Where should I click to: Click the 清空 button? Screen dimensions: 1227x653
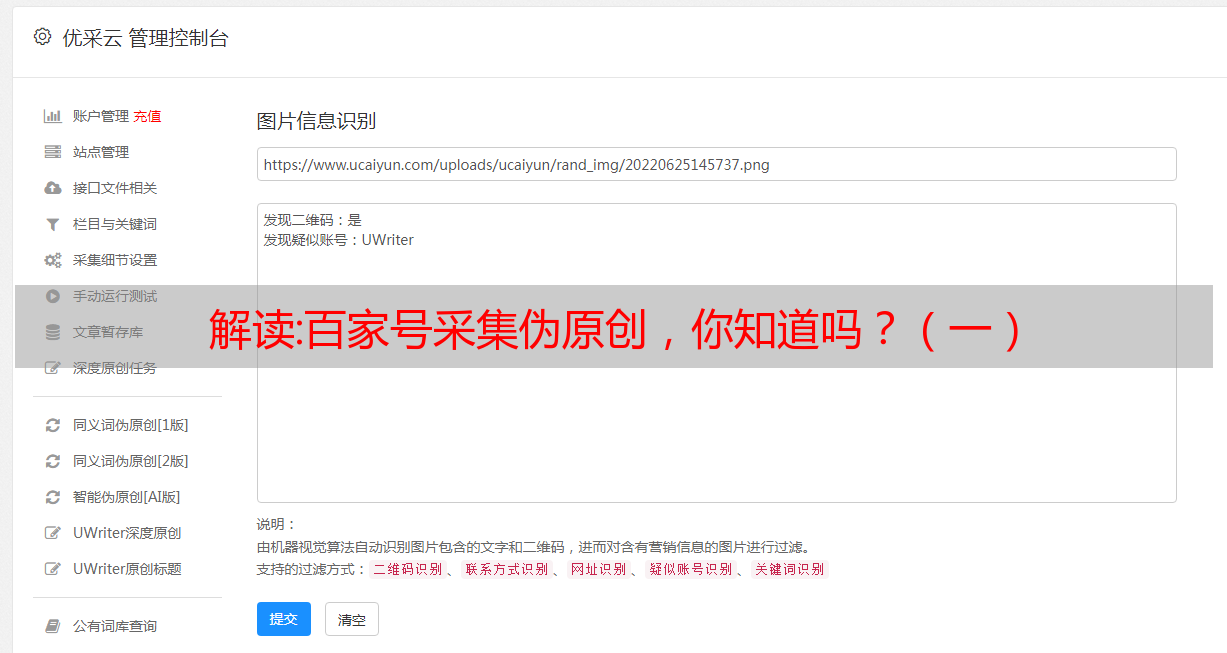[x=352, y=619]
